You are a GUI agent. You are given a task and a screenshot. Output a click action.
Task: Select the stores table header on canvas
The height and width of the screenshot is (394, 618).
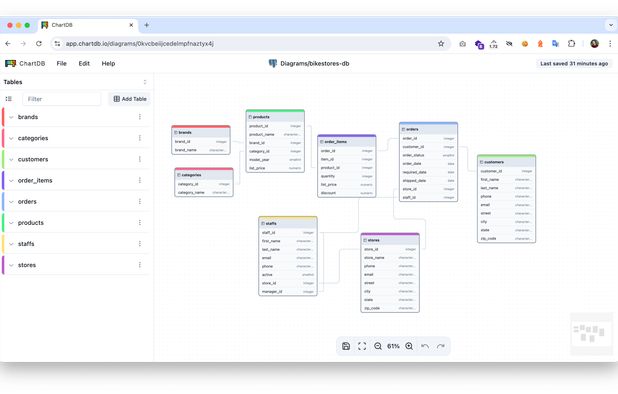pyautogui.click(x=390, y=240)
